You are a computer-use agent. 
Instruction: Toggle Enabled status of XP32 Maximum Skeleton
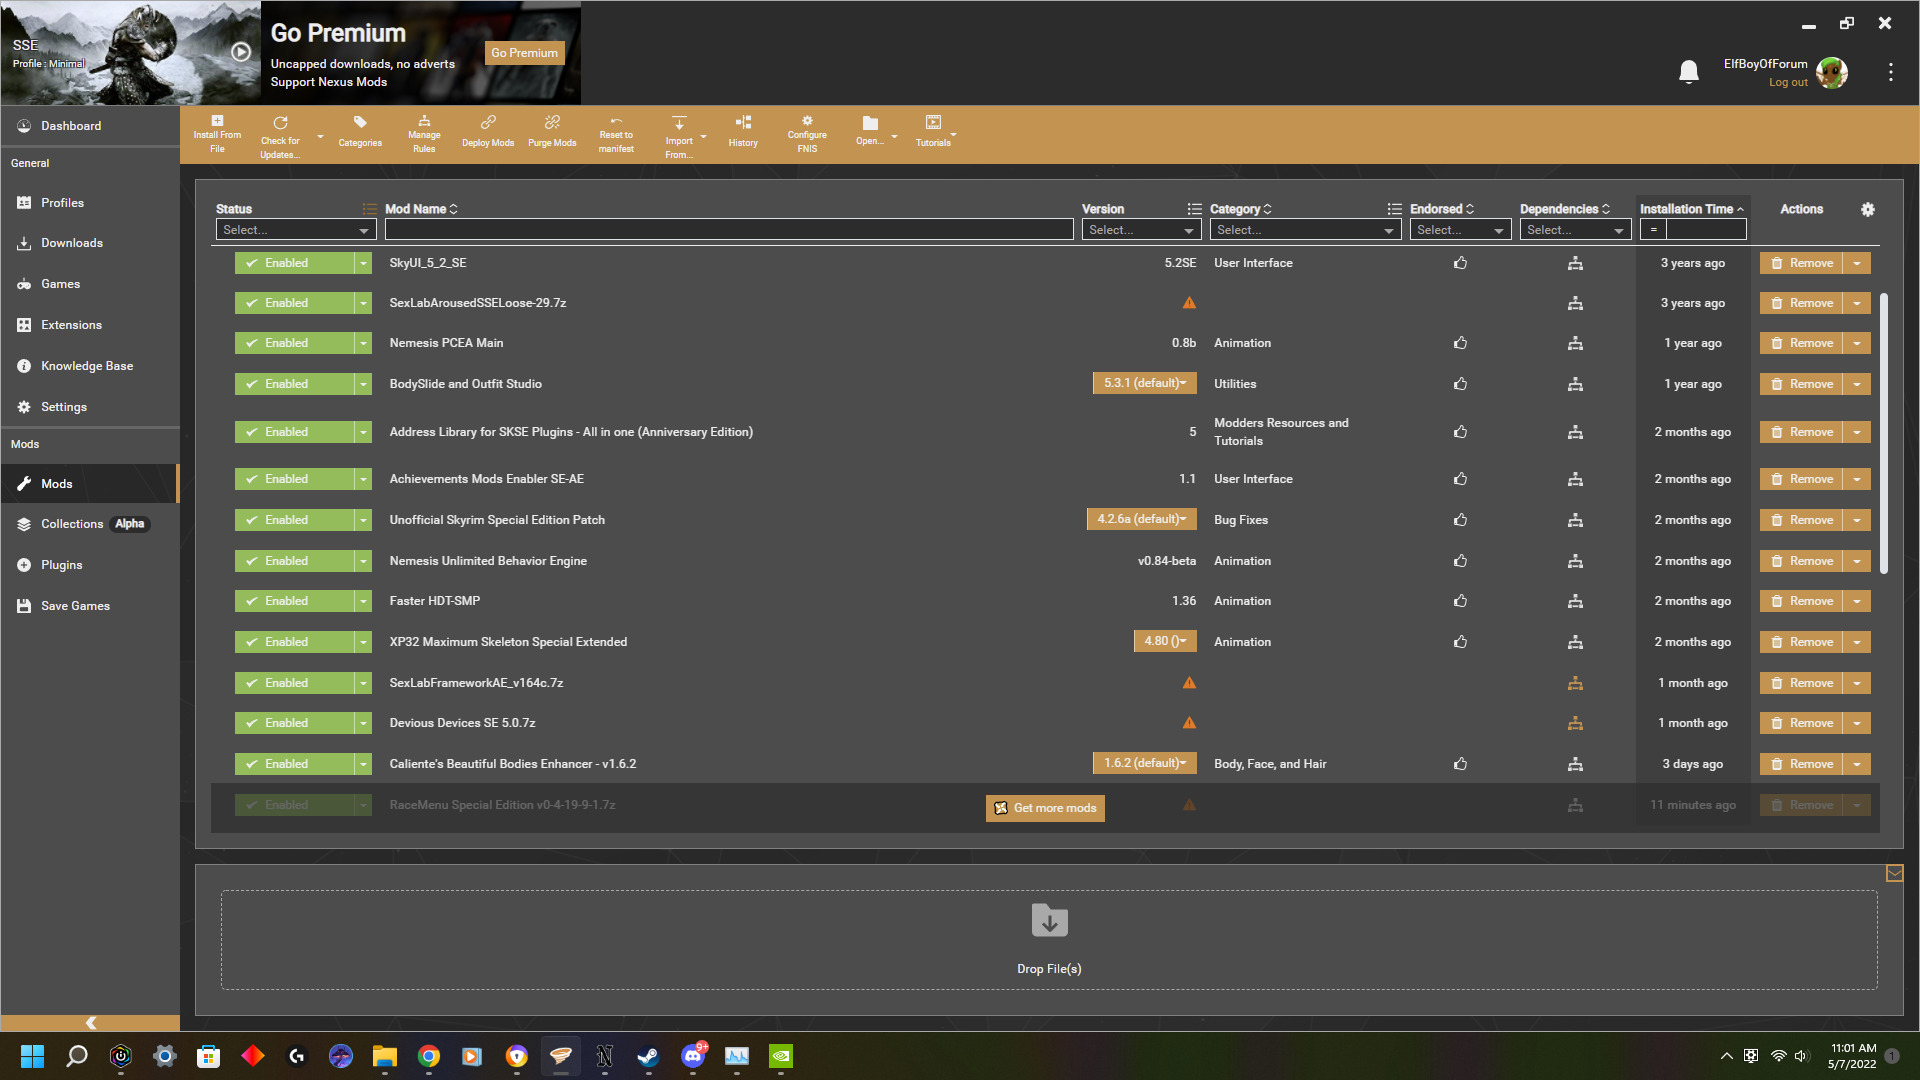294,642
